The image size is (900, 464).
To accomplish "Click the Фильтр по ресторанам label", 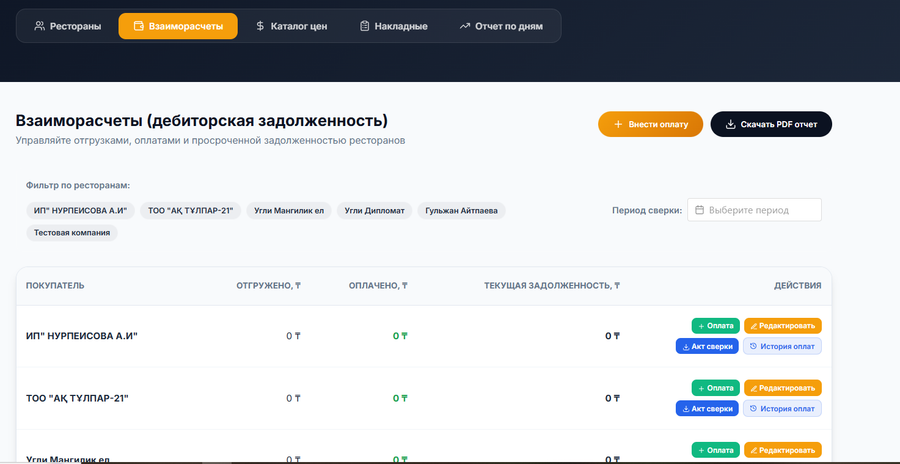I will tap(78, 185).
